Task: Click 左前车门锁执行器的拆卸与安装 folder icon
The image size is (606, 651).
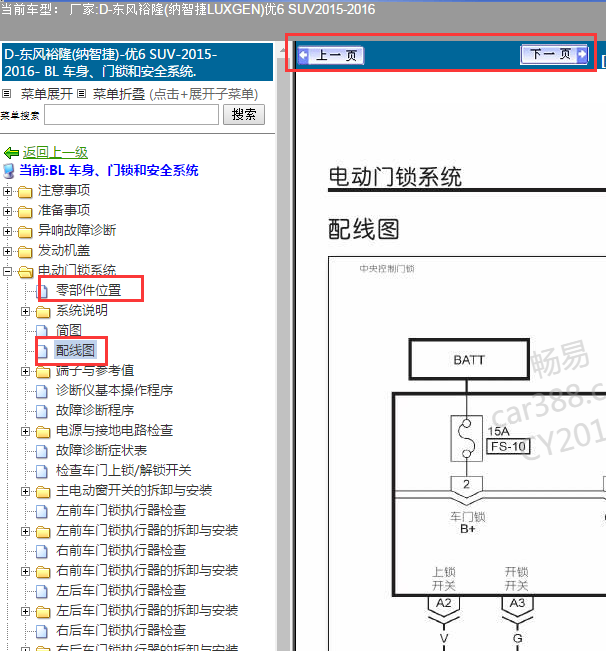Action: click(43, 532)
